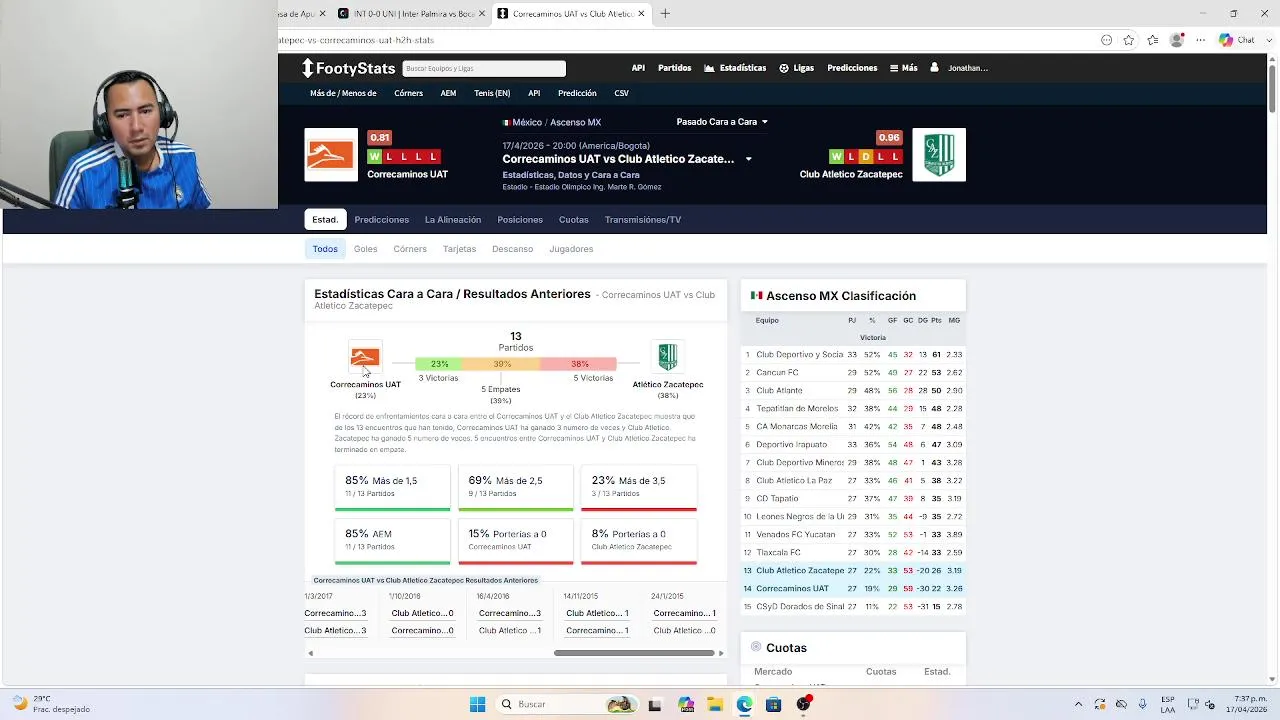Click the 0.96 rating badge for Zacatepec
The height and width of the screenshot is (720, 1280).
pos(889,138)
